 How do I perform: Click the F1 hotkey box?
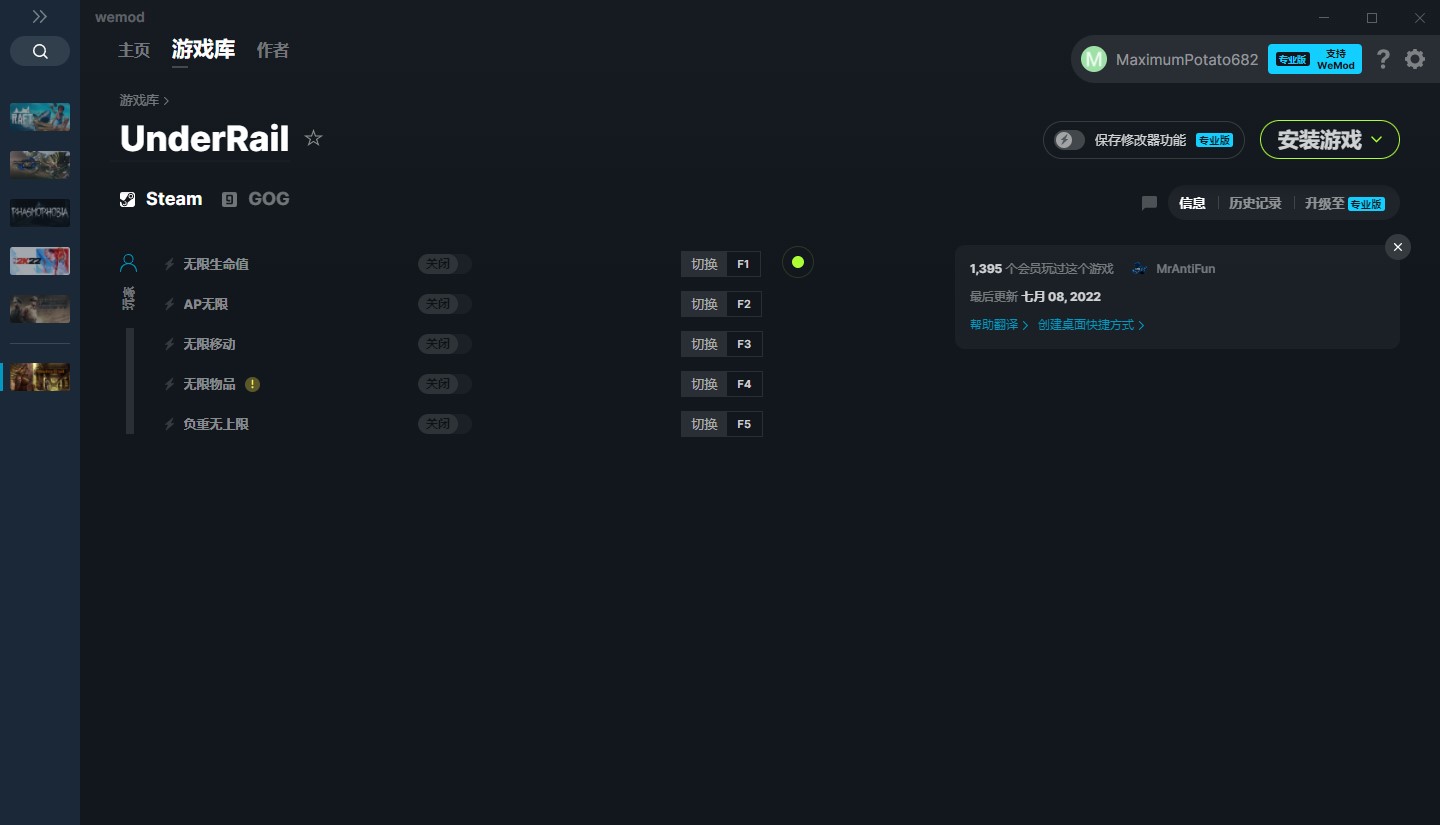[x=744, y=264]
